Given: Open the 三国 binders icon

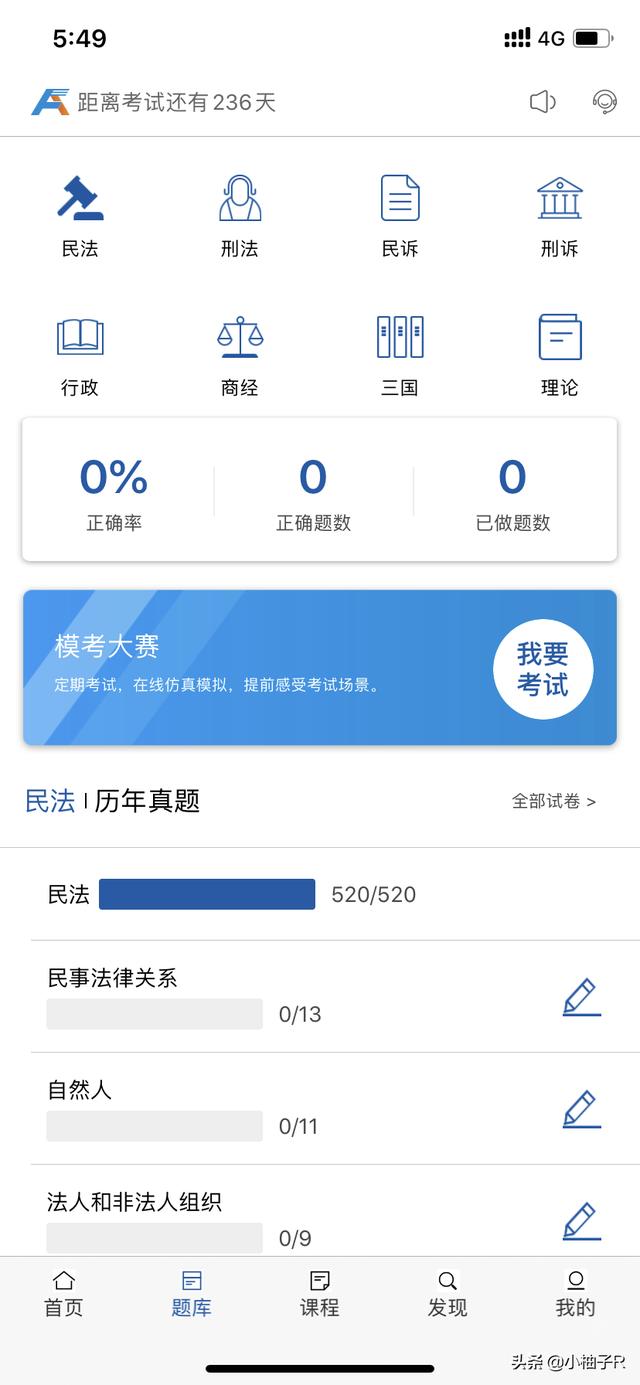Looking at the screenshot, I should coord(400,338).
